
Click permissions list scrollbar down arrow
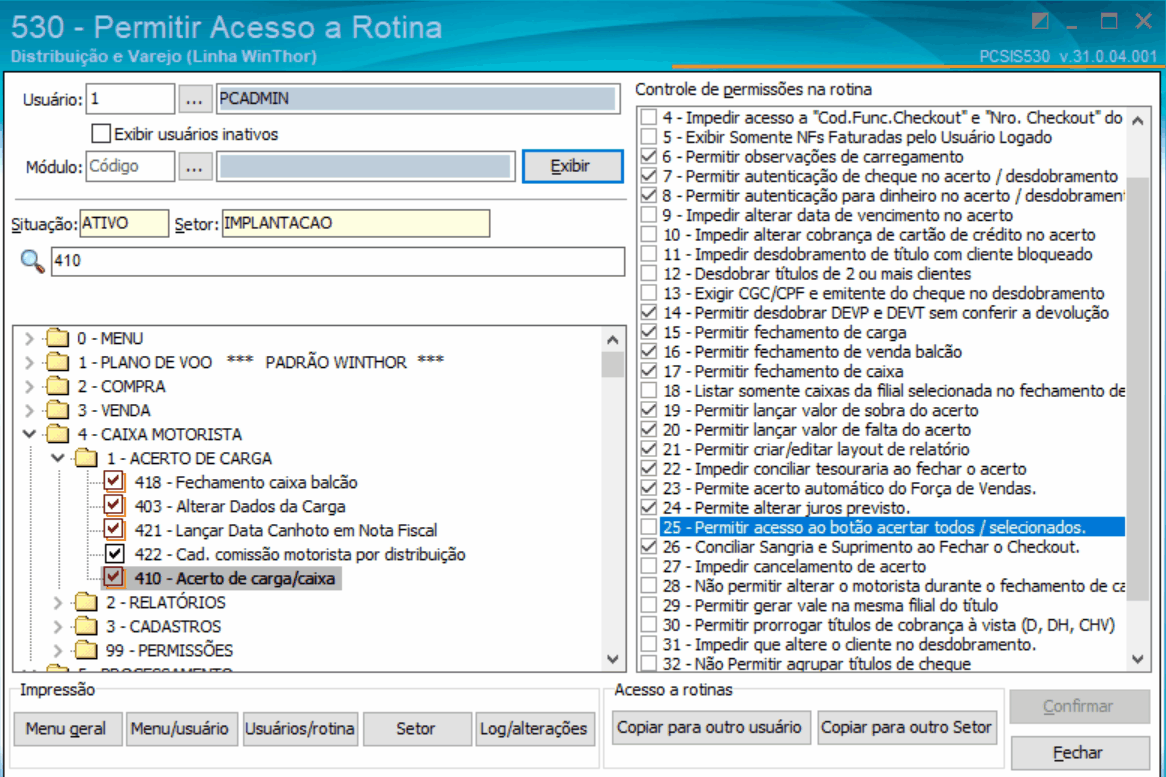1138,659
